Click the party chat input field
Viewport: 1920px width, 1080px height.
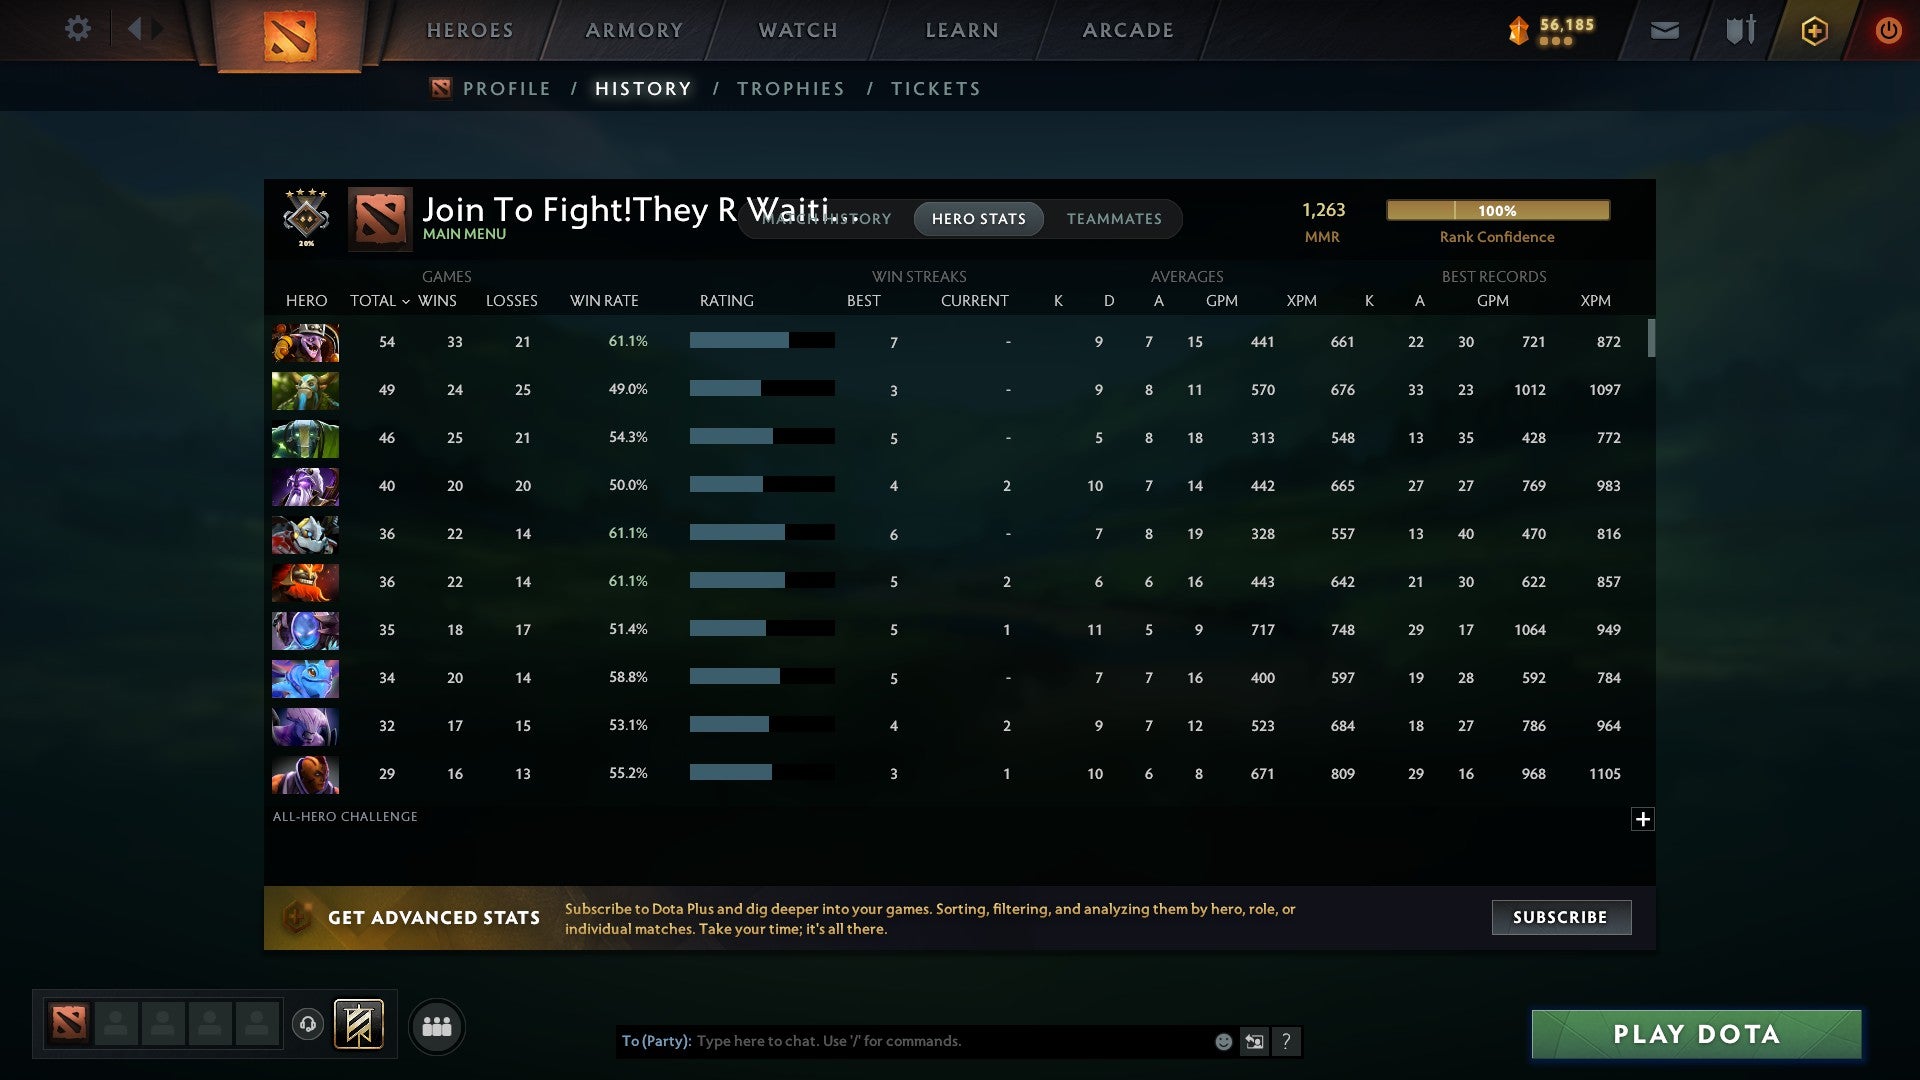click(900, 1041)
